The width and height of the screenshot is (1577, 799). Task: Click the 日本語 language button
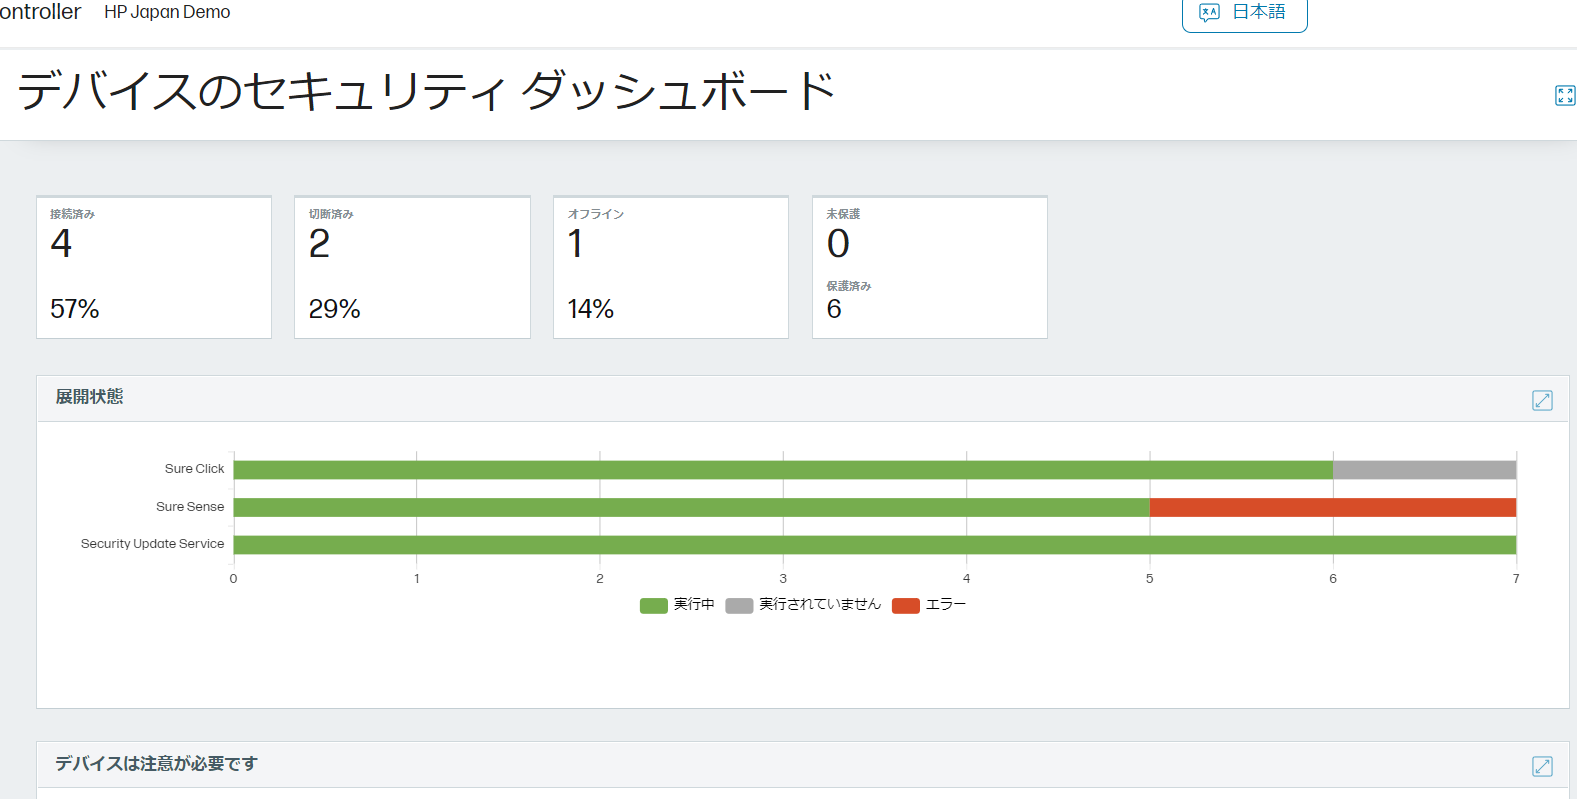(x=1244, y=12)
